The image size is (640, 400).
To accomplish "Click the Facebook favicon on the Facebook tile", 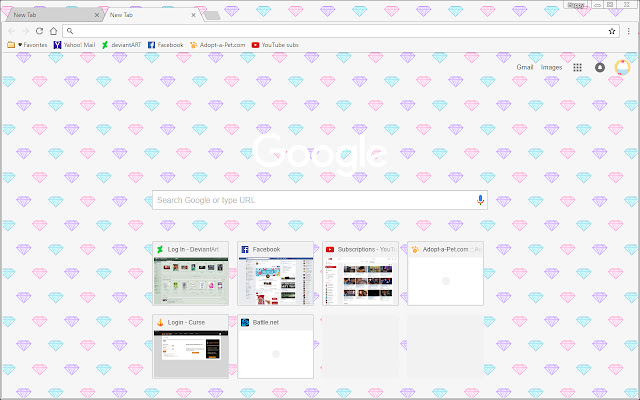I will (x=245, y=249).
